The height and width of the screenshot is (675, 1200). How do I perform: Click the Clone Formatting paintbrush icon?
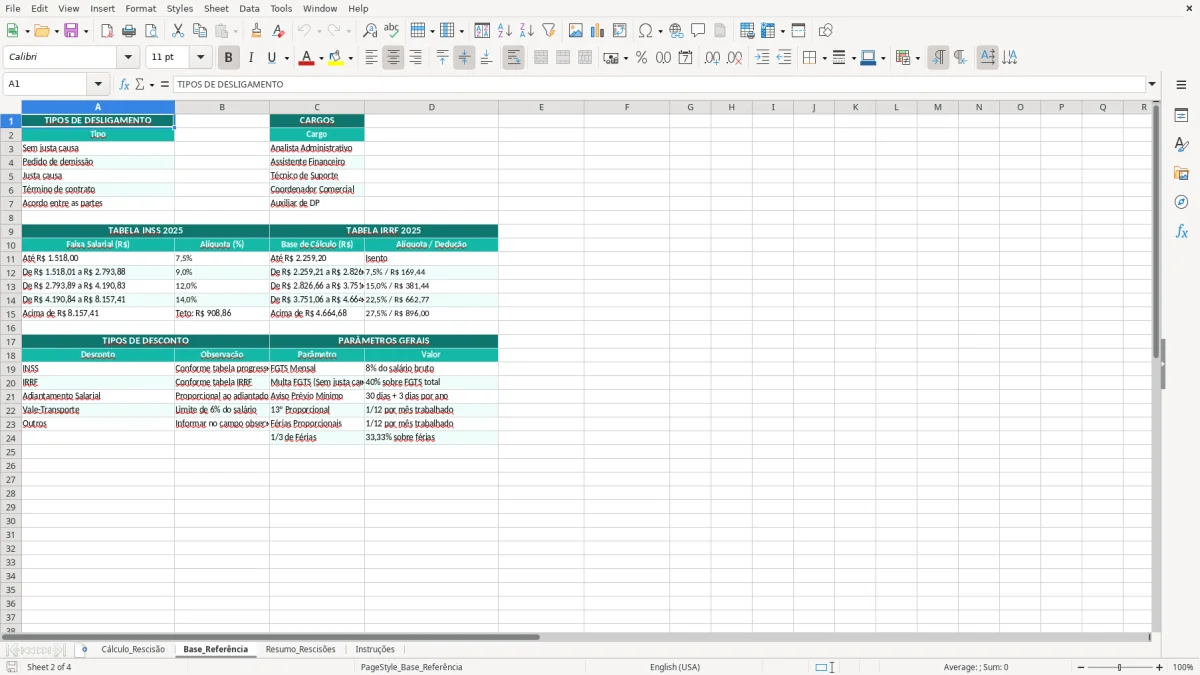click(256, 31)
